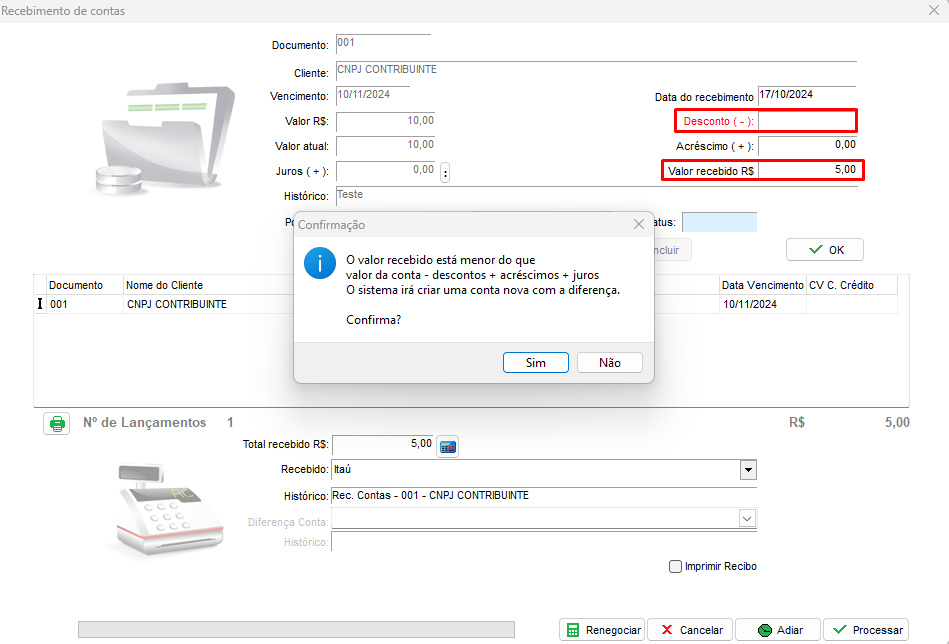This screenshot has height=644, width=949.
Task: Click the printer icon beside Nº de Lançamentos
Action: (x=57, y=423)
